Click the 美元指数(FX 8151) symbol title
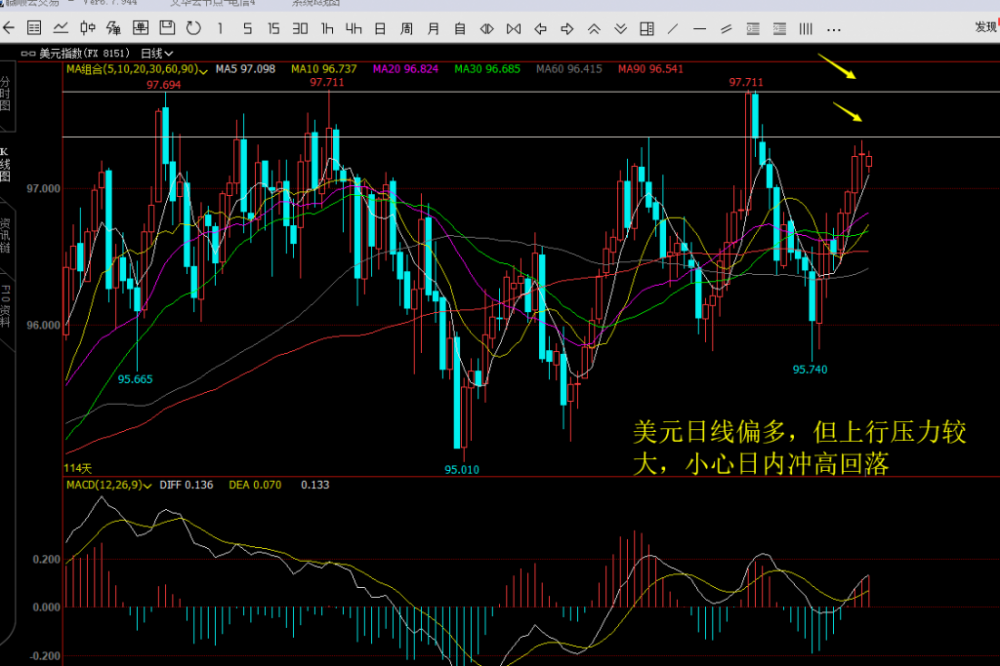 (x=84, y=54)
